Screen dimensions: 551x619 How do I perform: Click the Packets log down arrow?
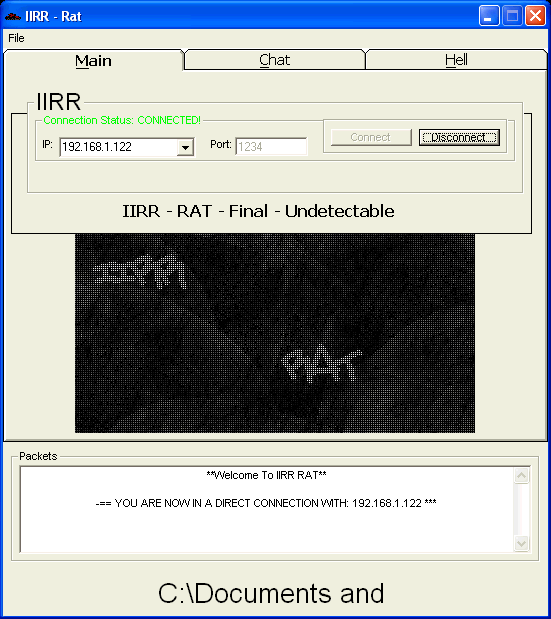coord(521,544)
